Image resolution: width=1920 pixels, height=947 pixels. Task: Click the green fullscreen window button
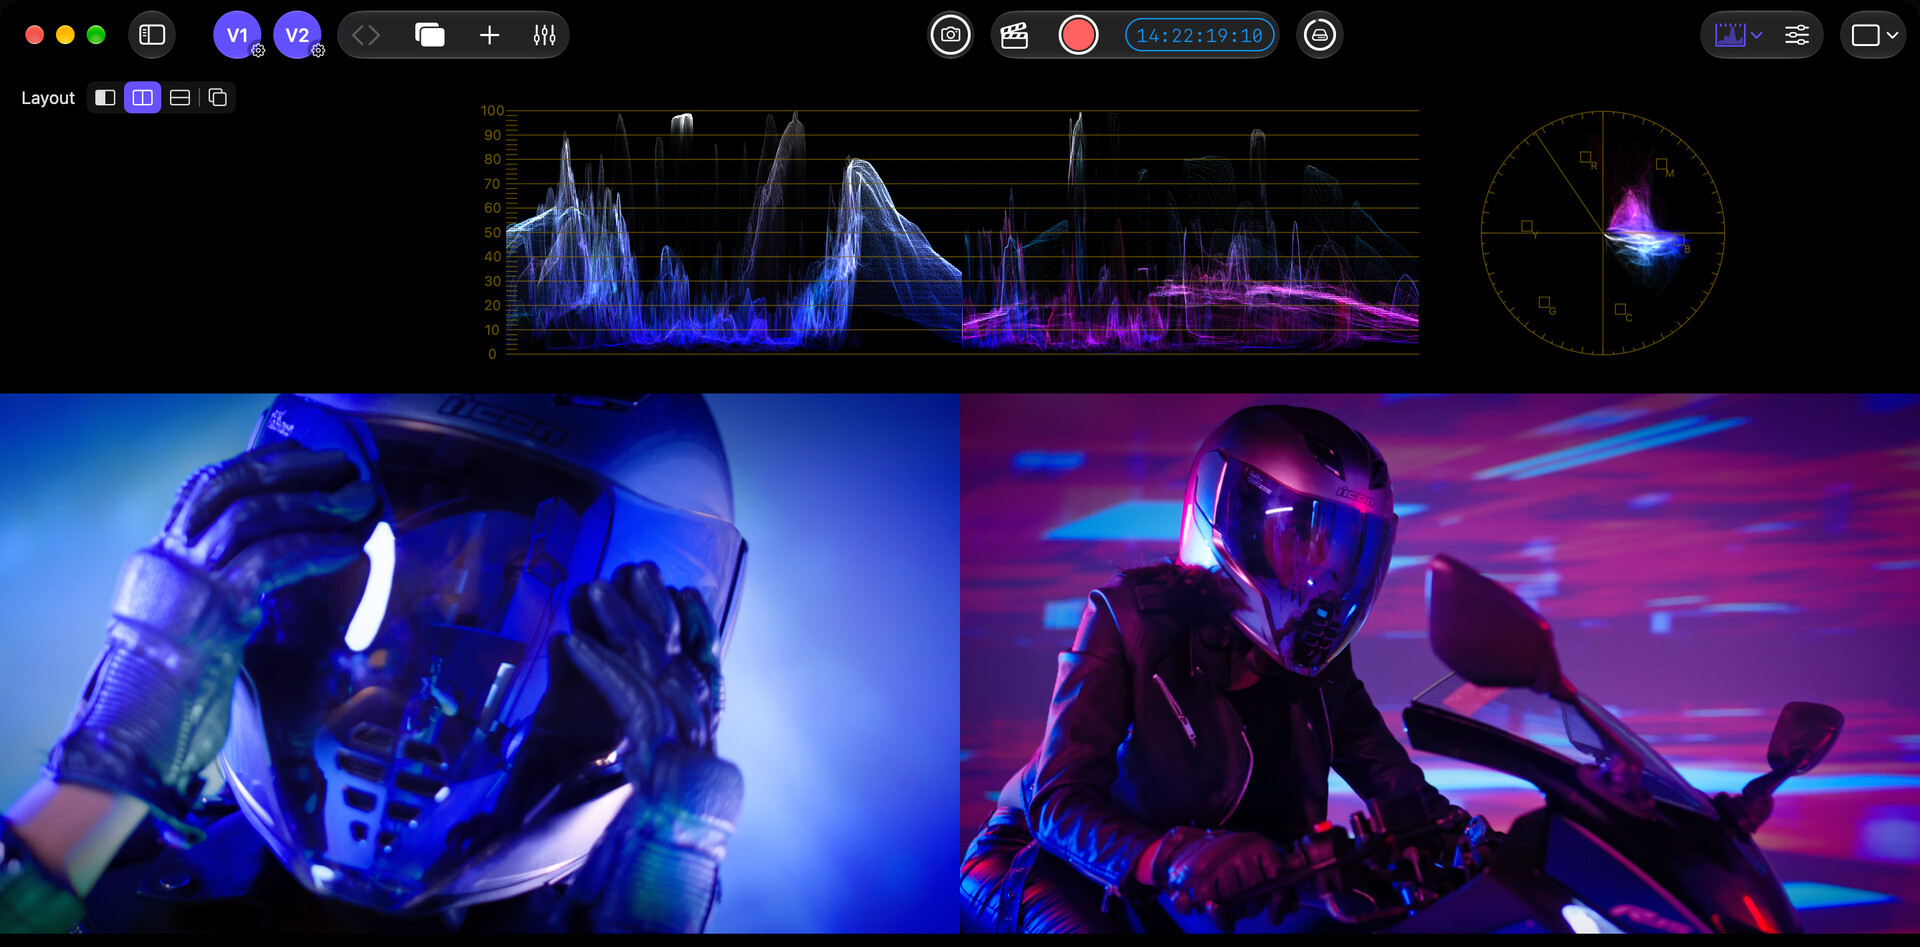(x=96, y=35)
